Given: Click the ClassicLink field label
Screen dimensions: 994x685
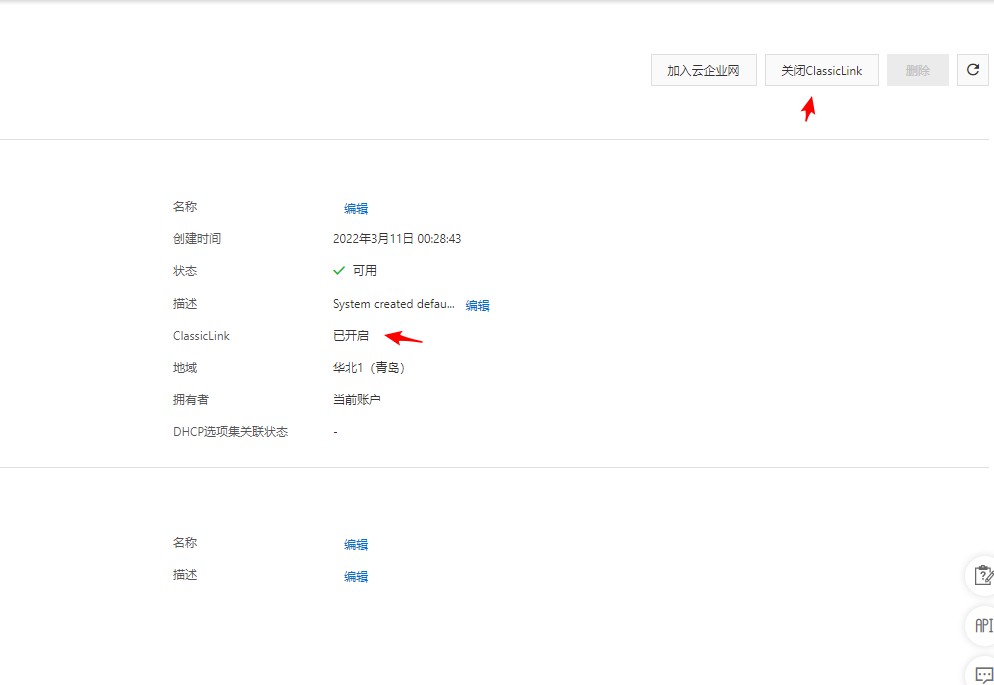Looking at the screenshot, I should 201,336.
